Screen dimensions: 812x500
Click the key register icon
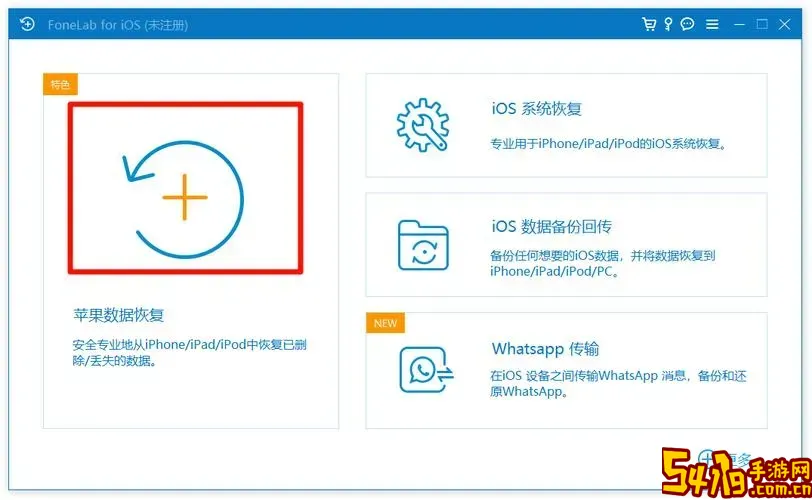tap(668, 24)
